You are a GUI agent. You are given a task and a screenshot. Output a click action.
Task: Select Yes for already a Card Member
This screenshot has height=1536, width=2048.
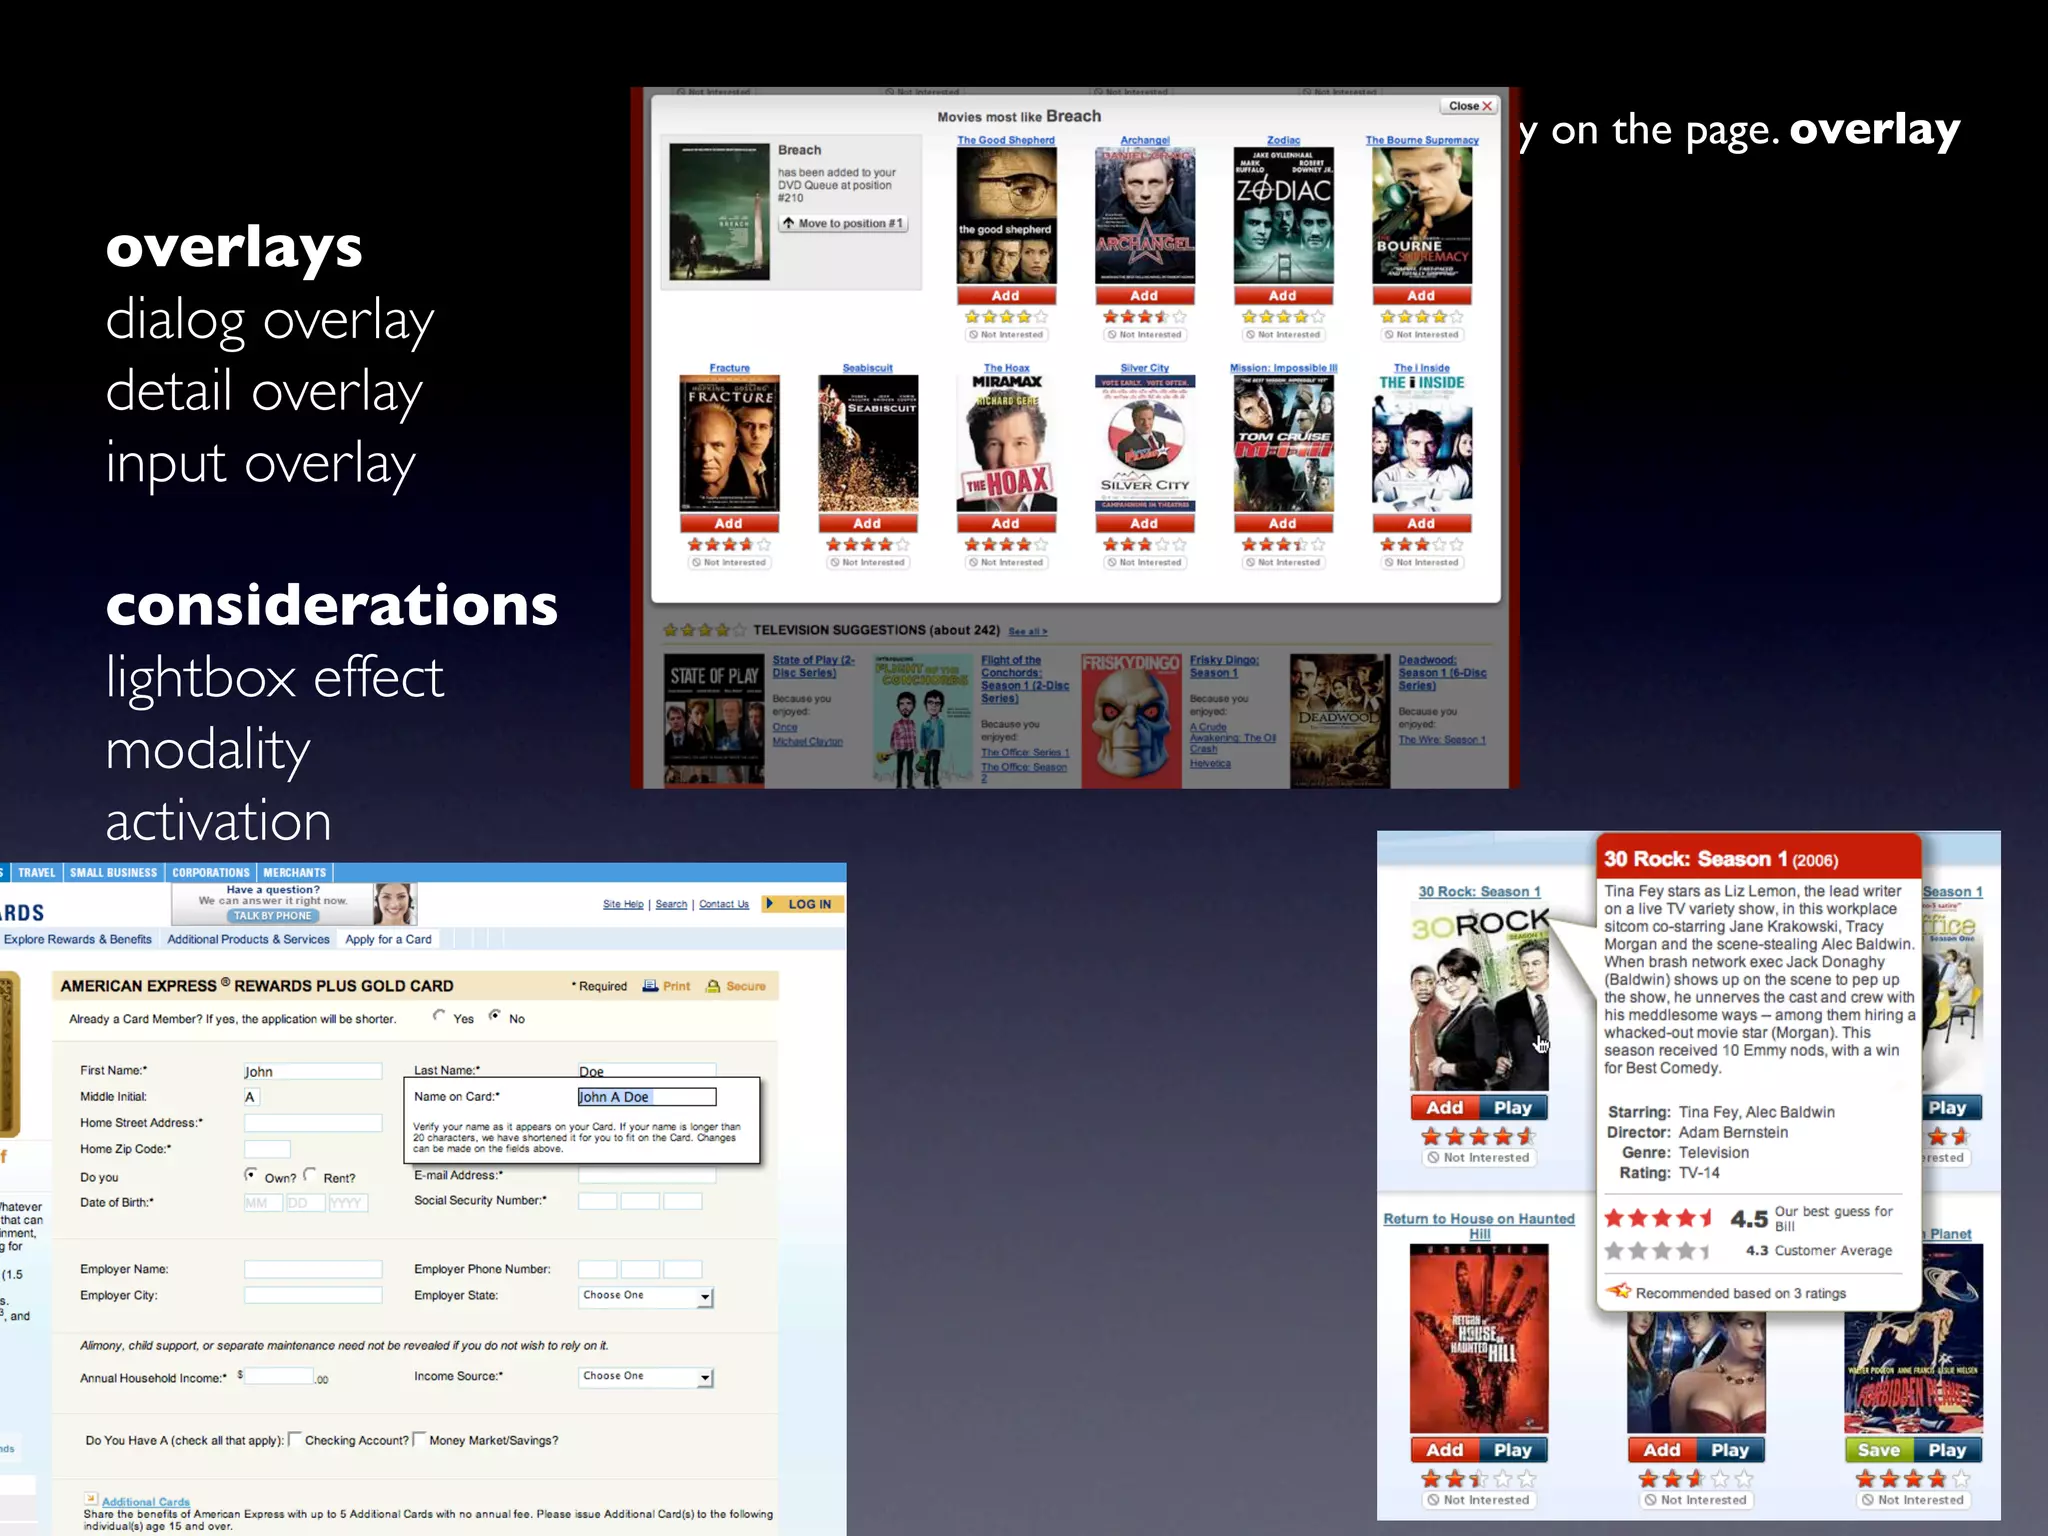coord(439,1016)
